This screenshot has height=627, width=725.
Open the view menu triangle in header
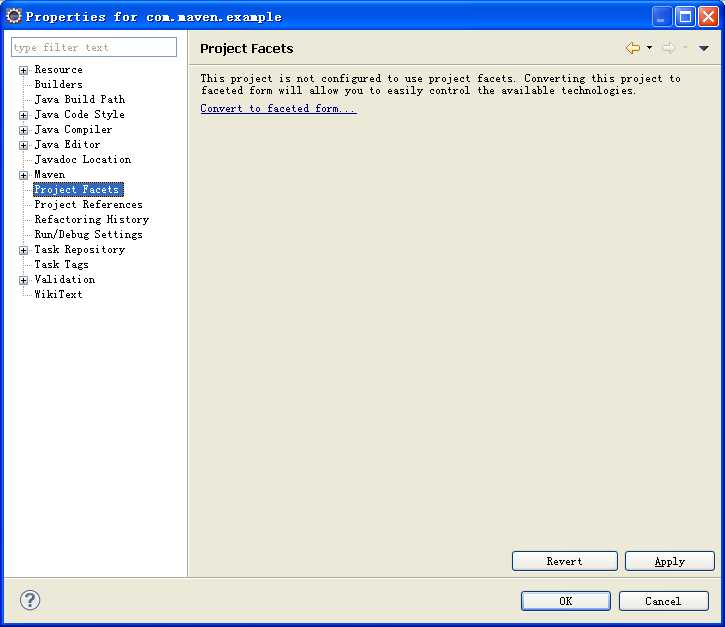coord(704,48)
